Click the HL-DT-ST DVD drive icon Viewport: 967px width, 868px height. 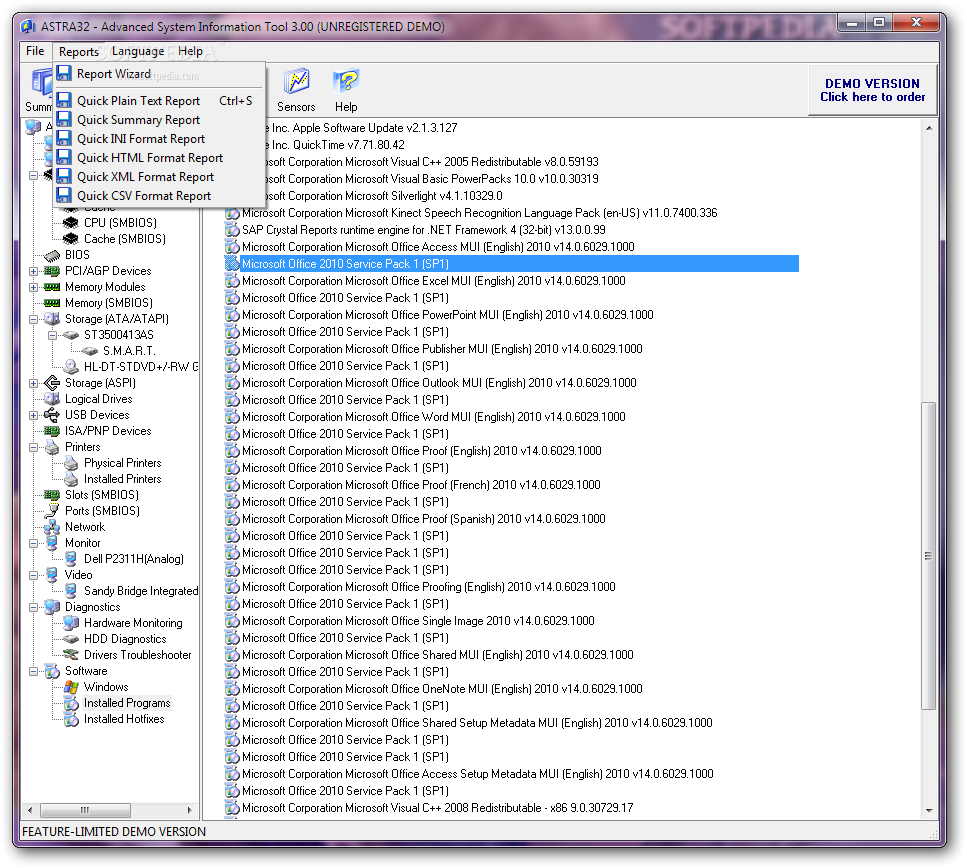71,367
